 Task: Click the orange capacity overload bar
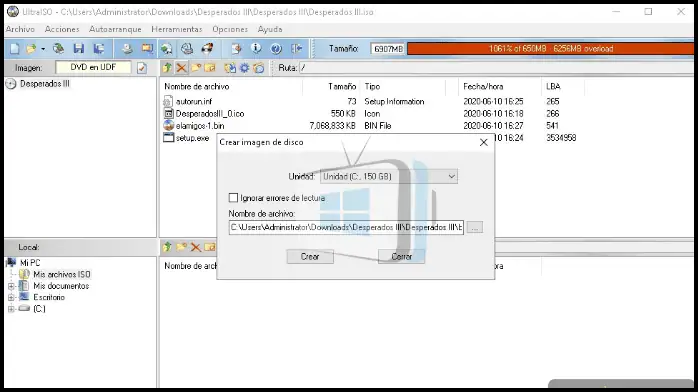coord(550,49)
